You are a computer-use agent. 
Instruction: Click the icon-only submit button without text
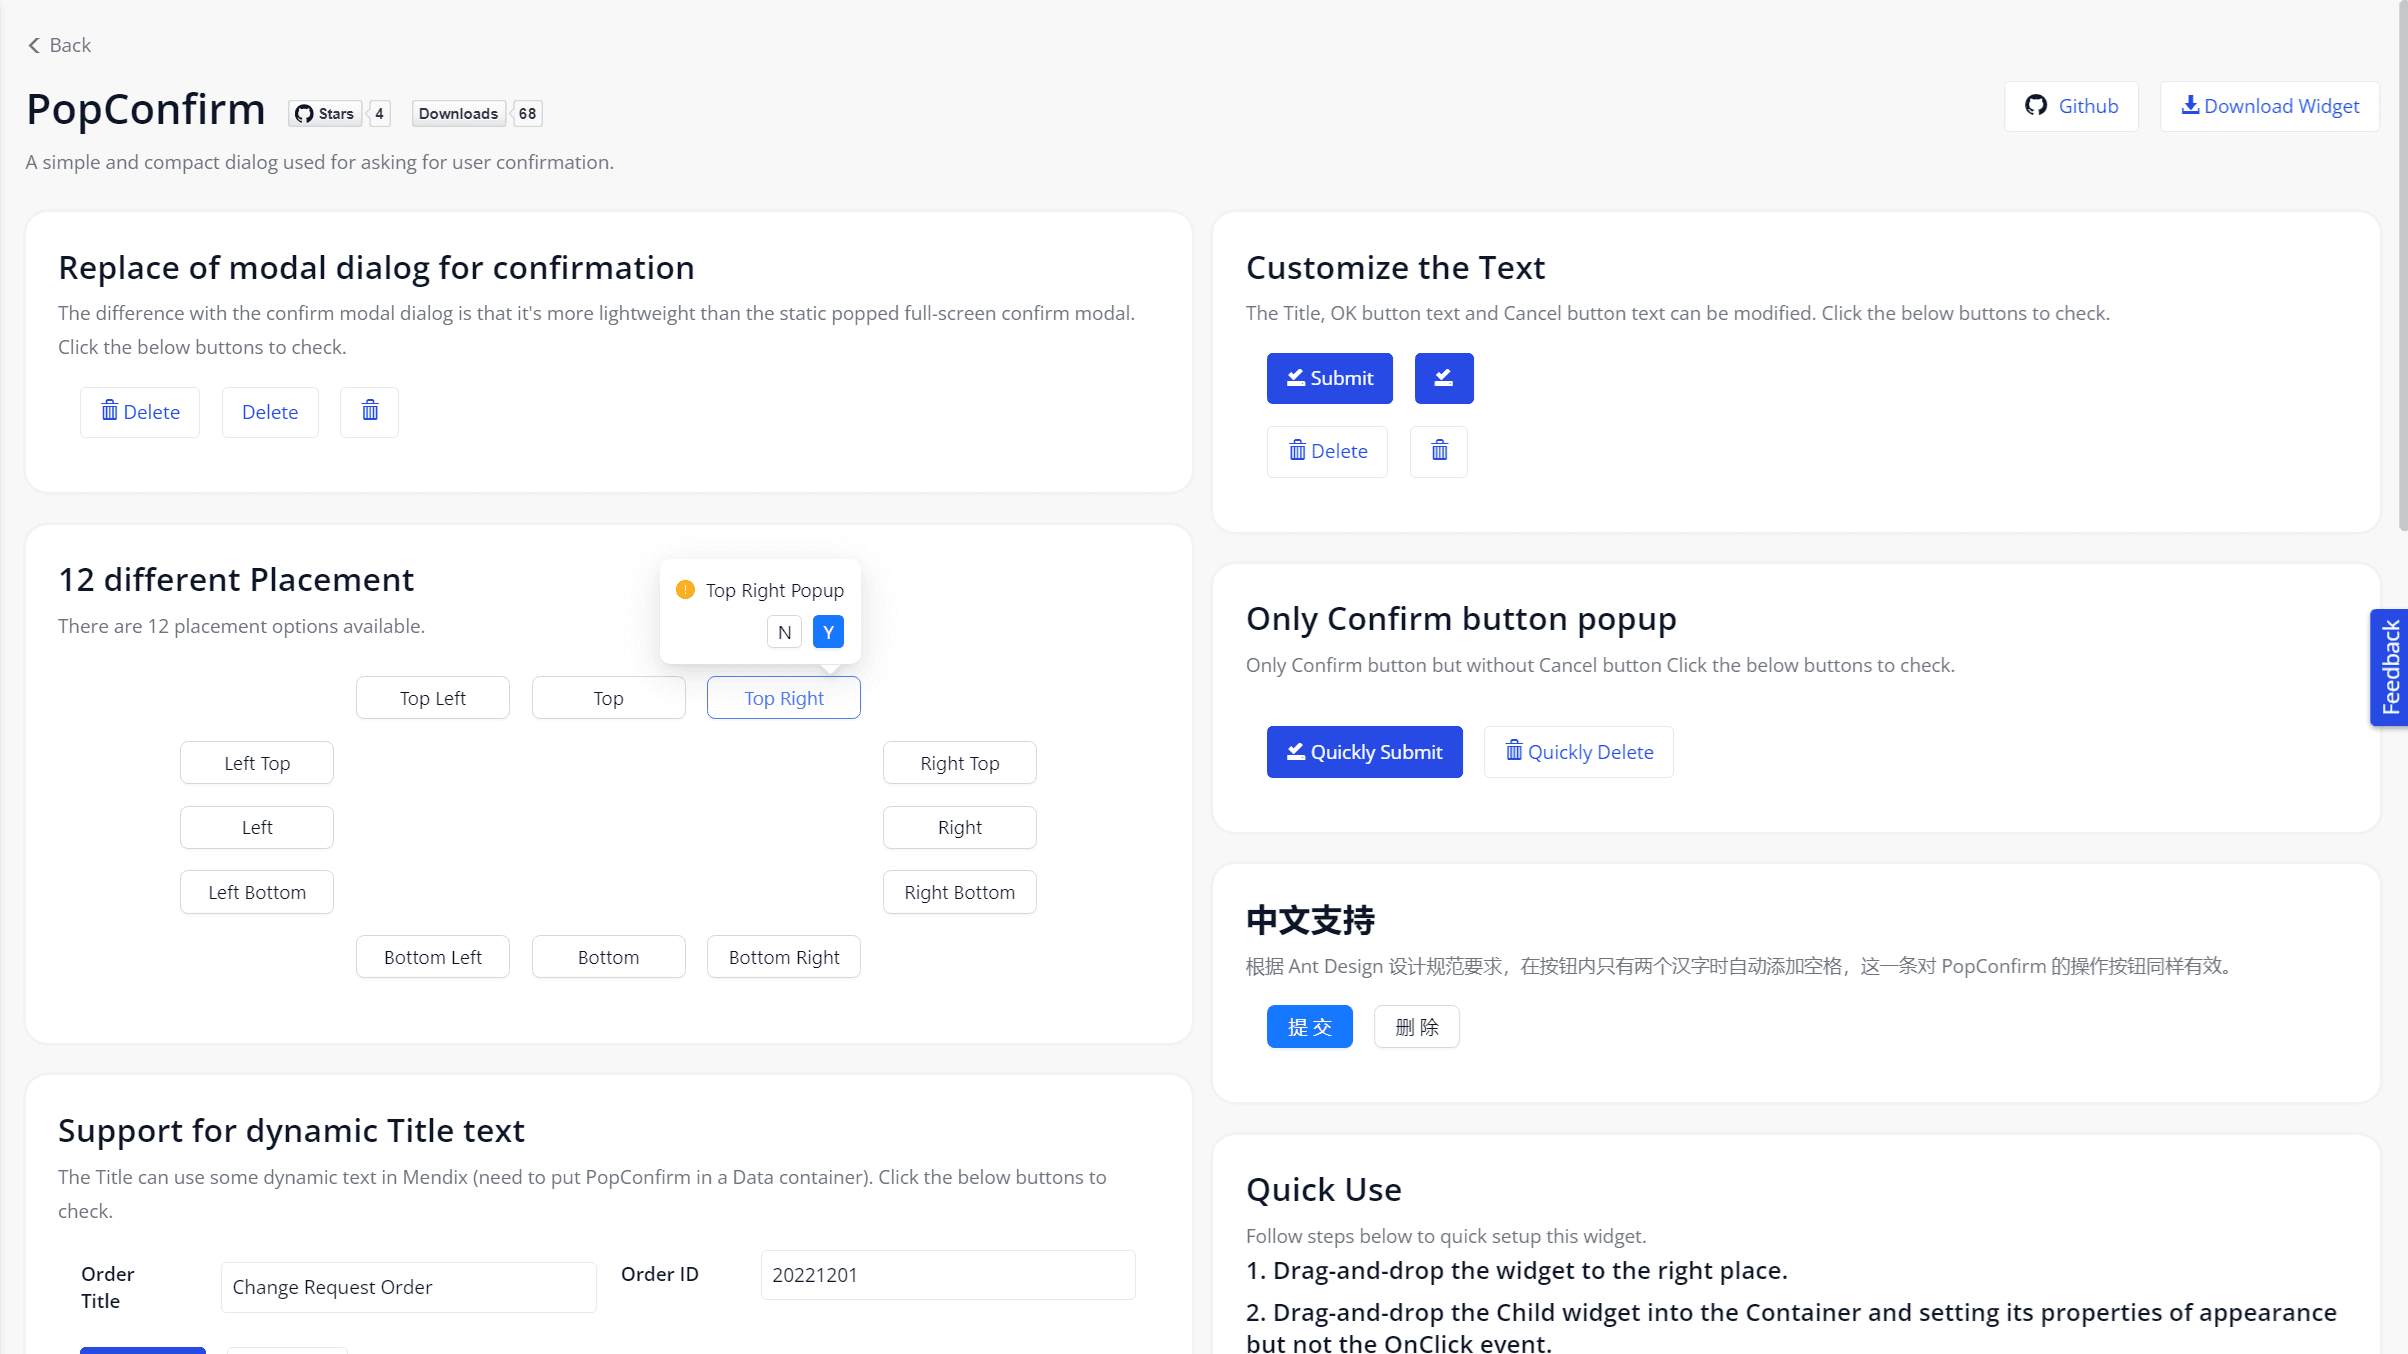pyautogui.click(x=1444, y=378)
